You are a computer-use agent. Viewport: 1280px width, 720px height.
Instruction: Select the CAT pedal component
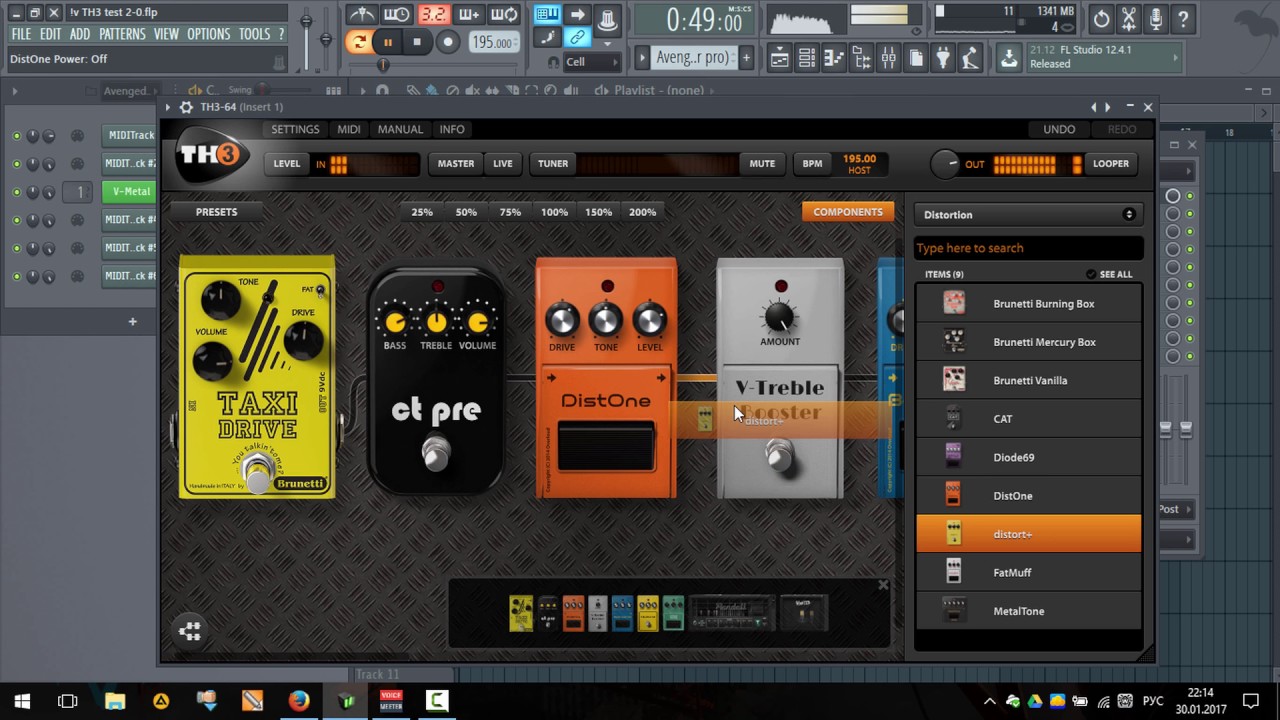(1028, 419)
